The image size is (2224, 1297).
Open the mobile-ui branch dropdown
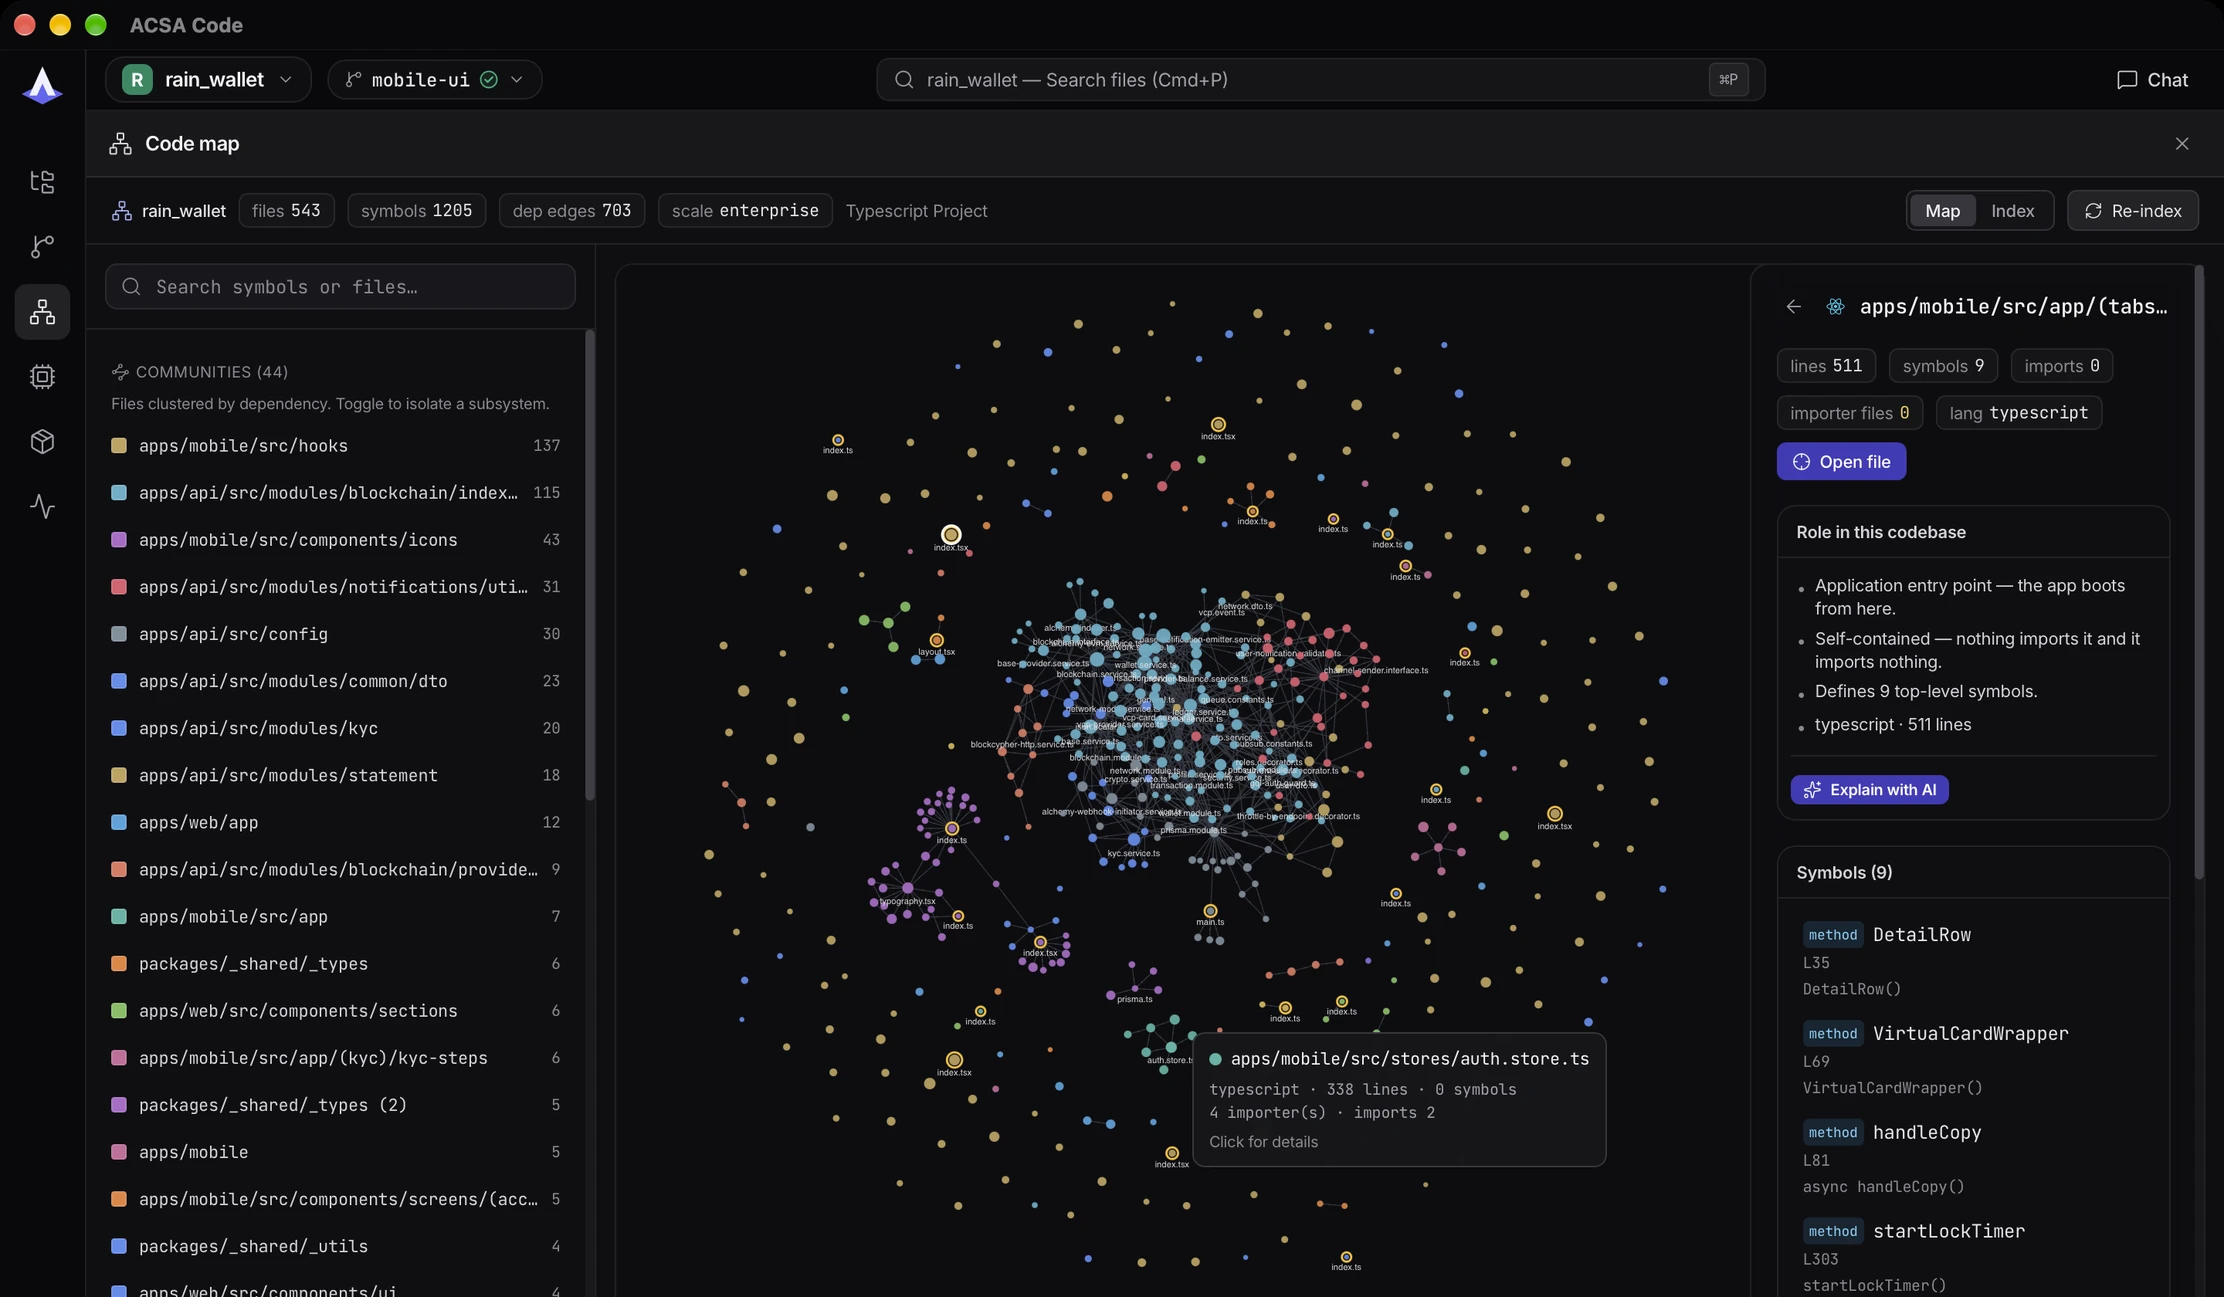coord(435,80)
